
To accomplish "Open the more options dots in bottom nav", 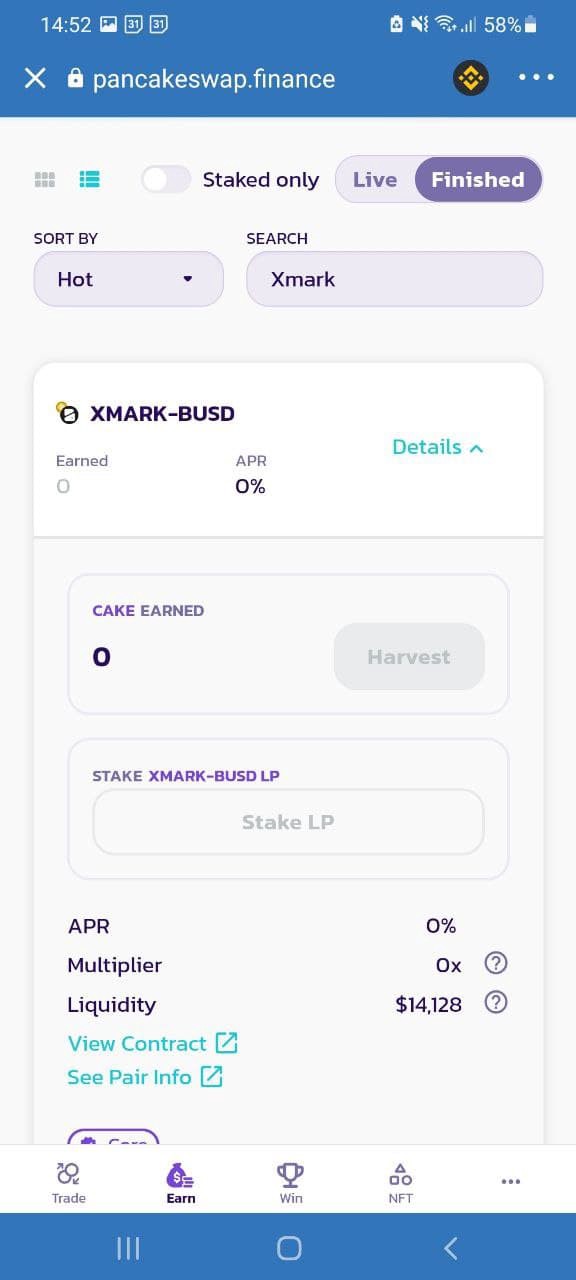I will (x=511, y=1181).
